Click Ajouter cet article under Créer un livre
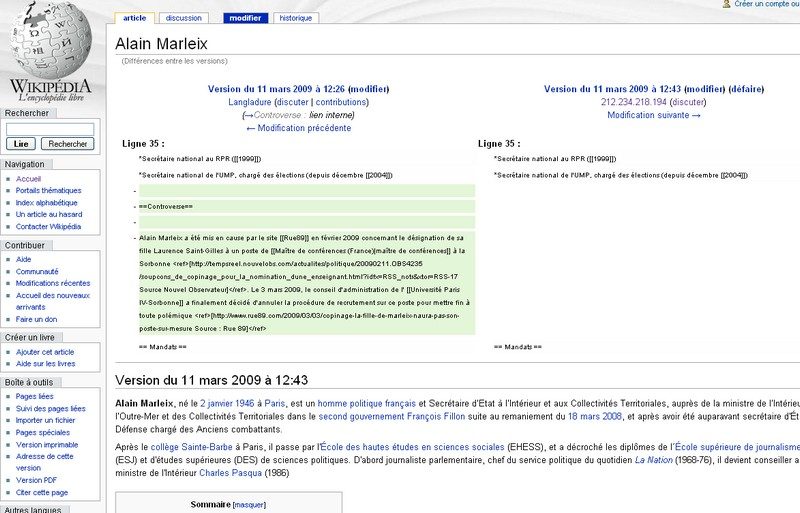The image size is (800, 513). pos(45,352)
